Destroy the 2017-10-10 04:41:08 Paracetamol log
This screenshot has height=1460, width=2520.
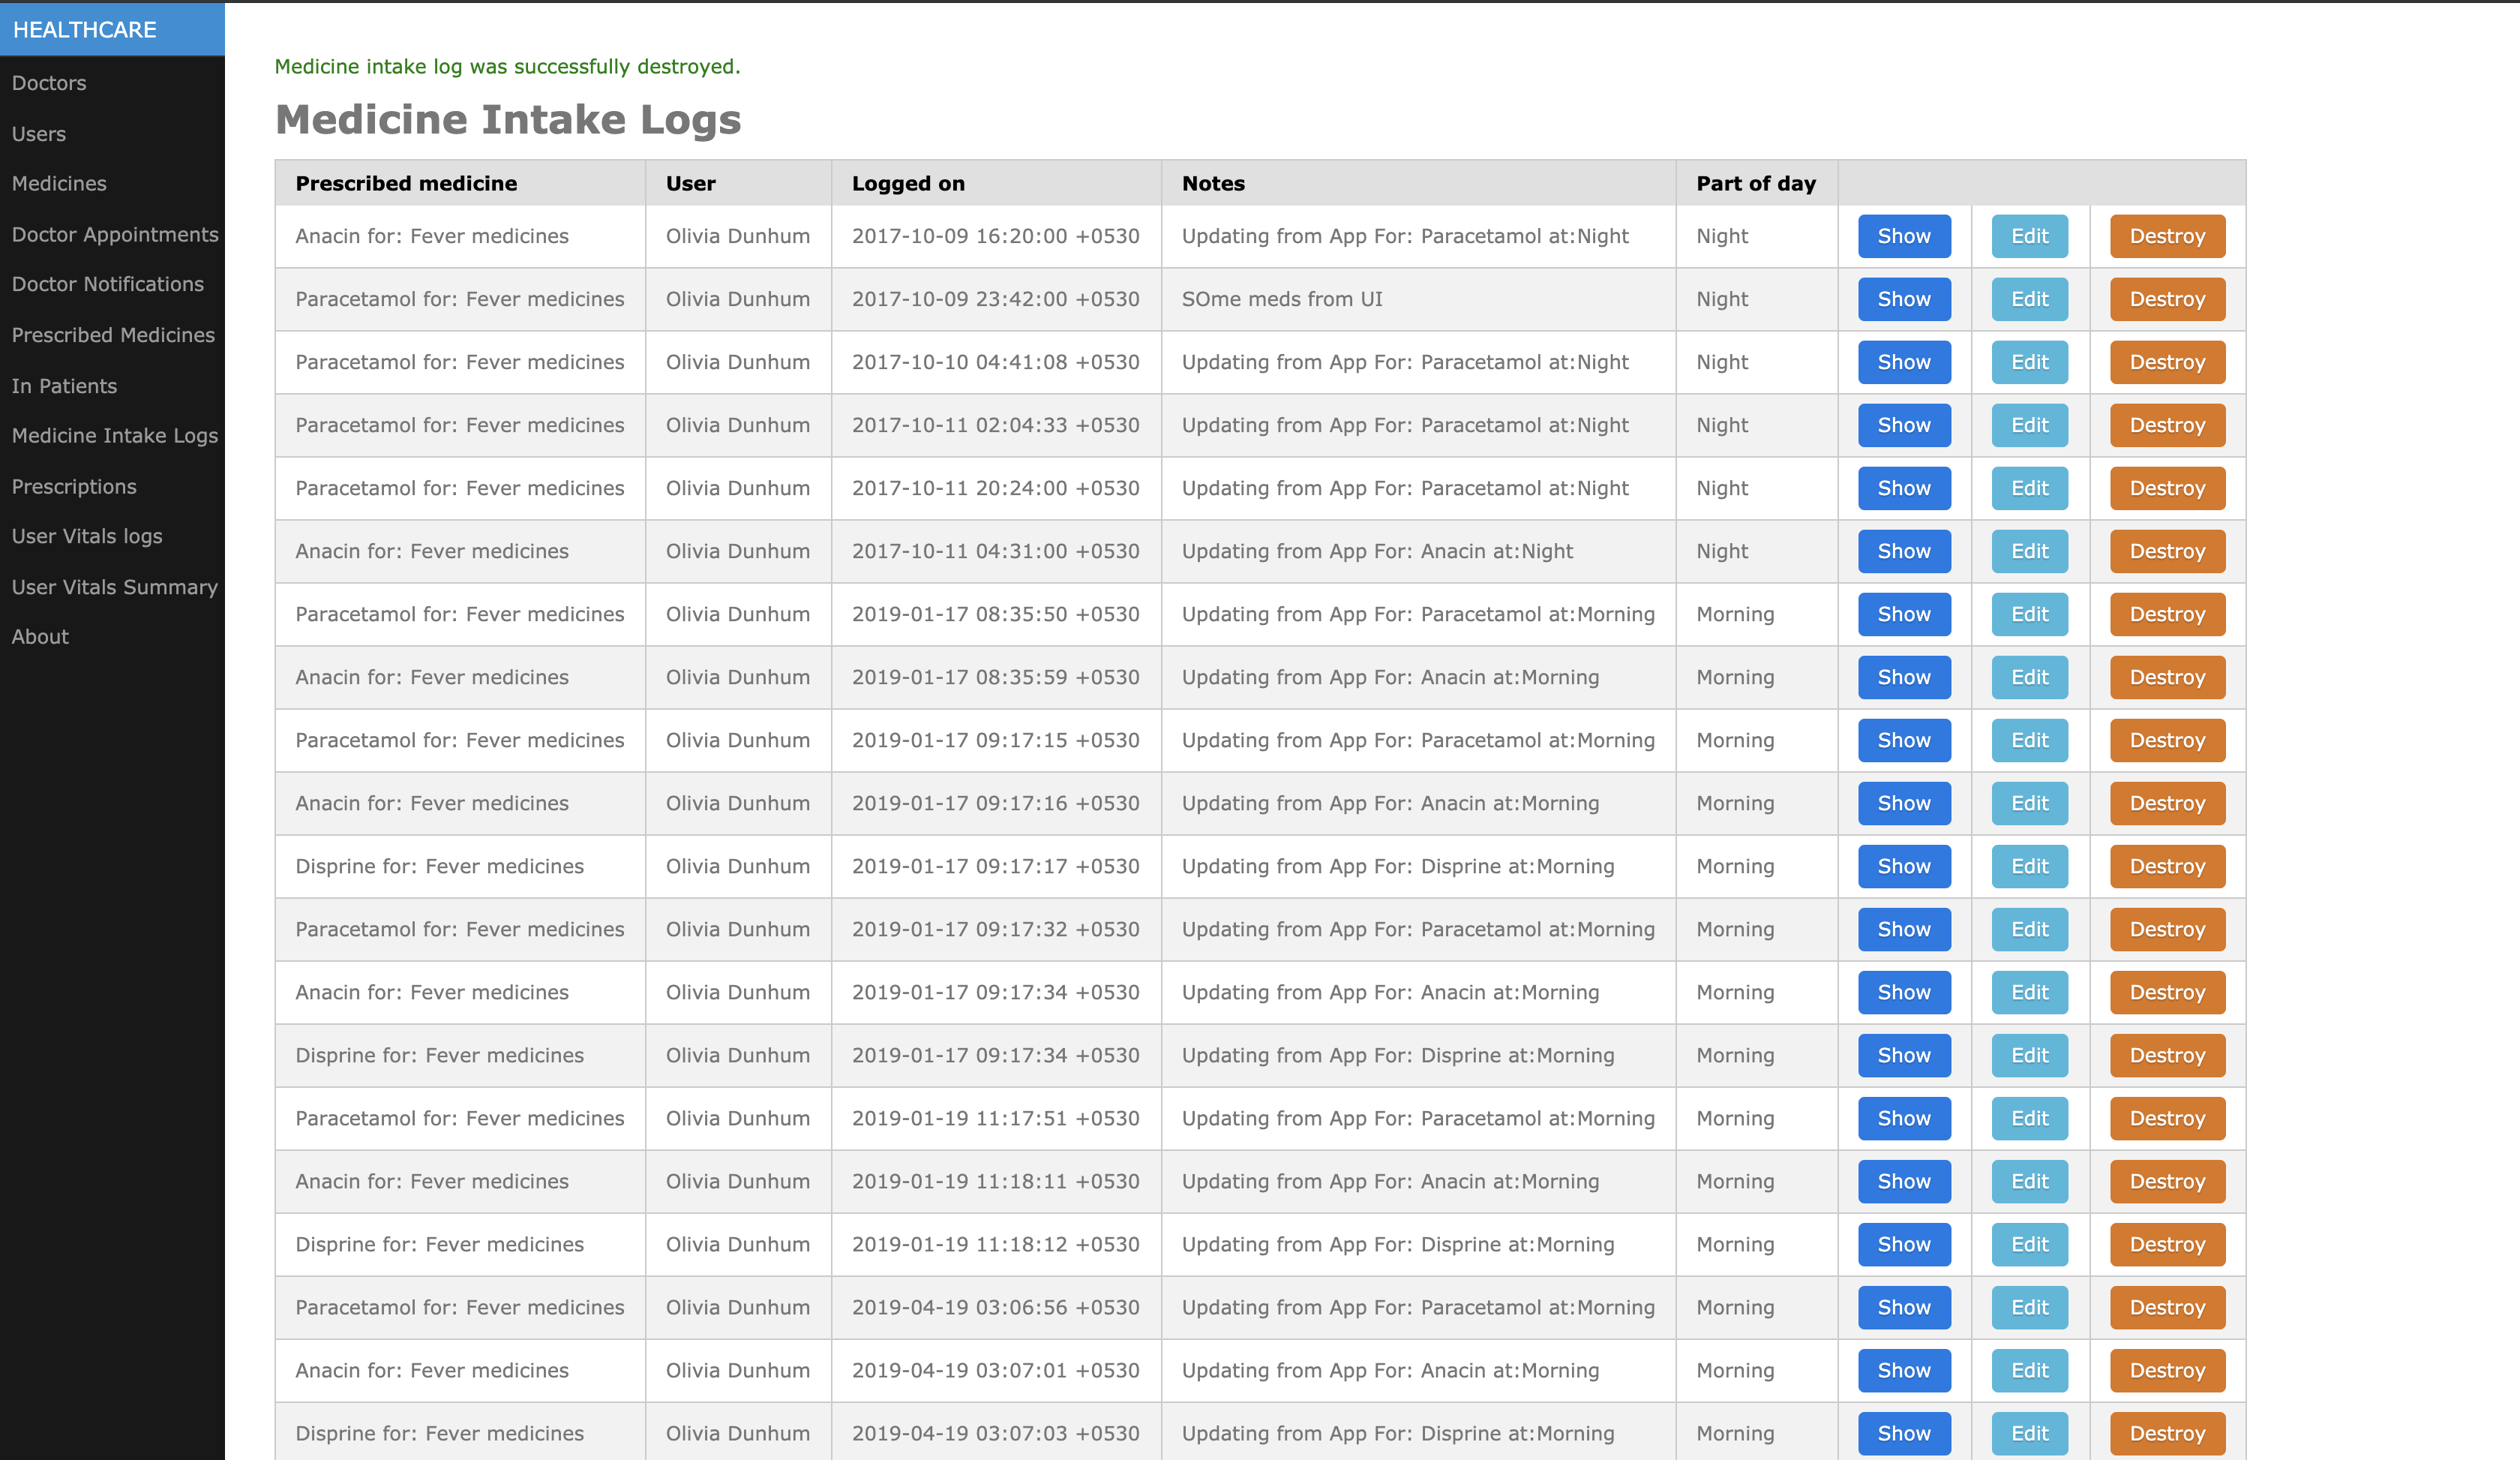pyautogui.click(x=2166, y=362)
